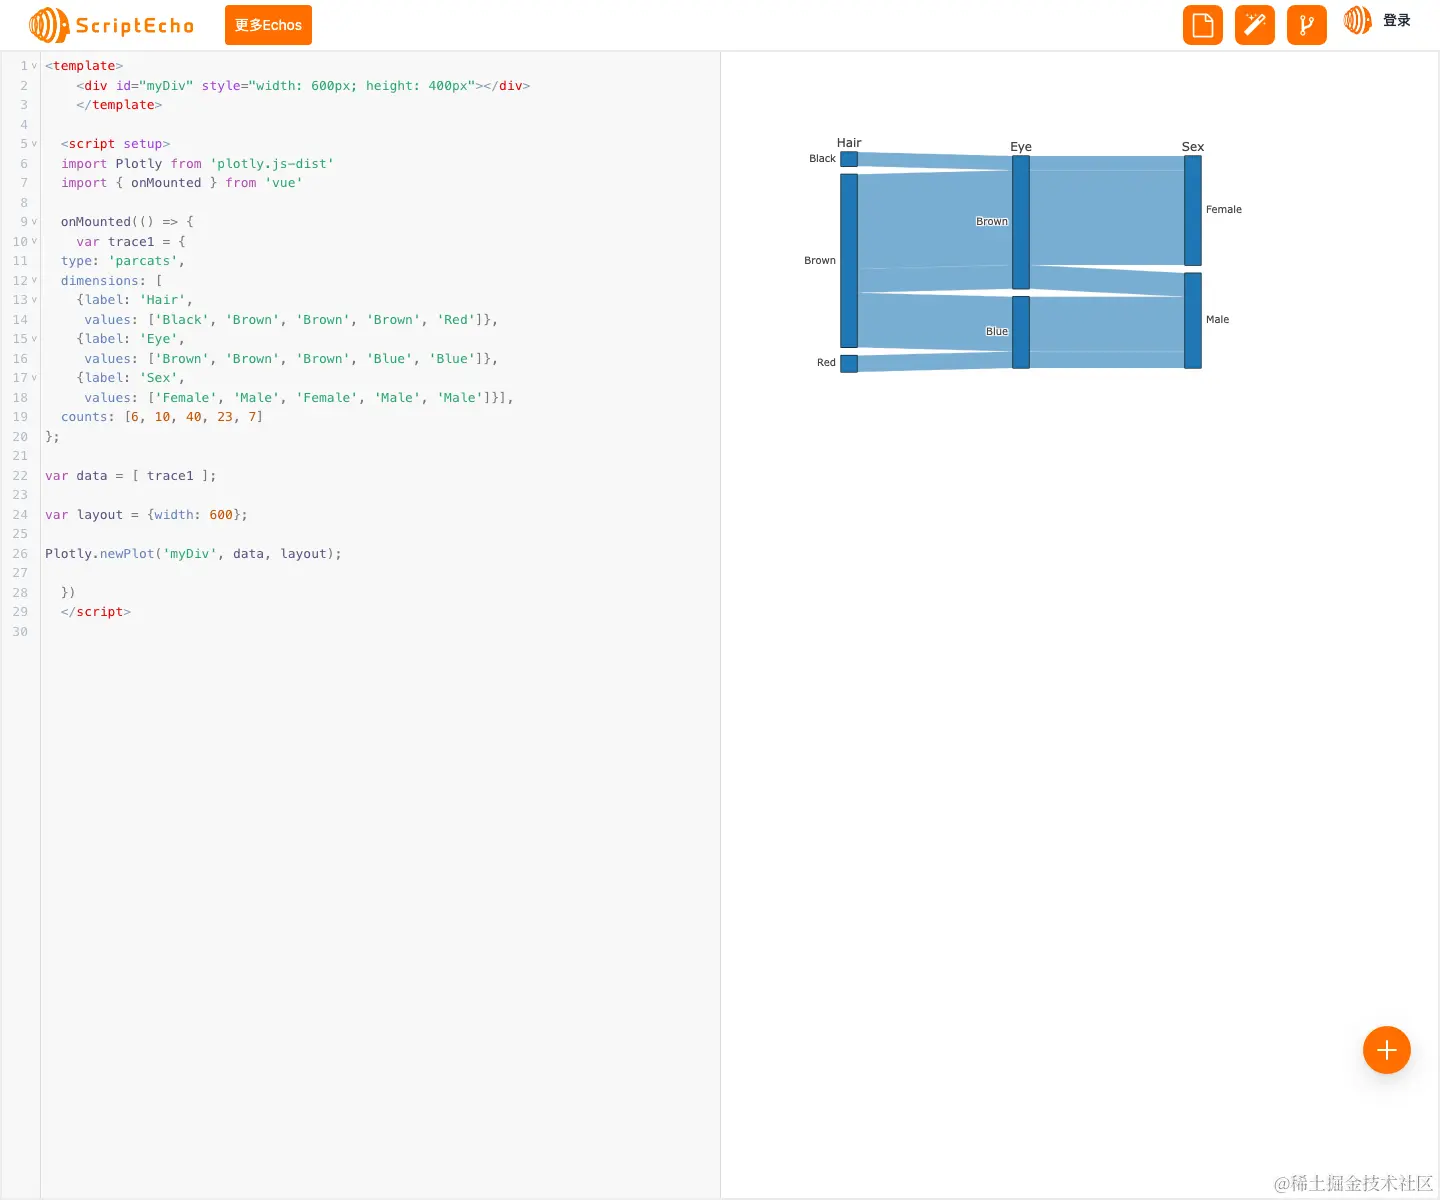The height and width of the screenshot is (1200, 1440).
Task: Collapse the fold arrow at line 1
Action: 34,66
